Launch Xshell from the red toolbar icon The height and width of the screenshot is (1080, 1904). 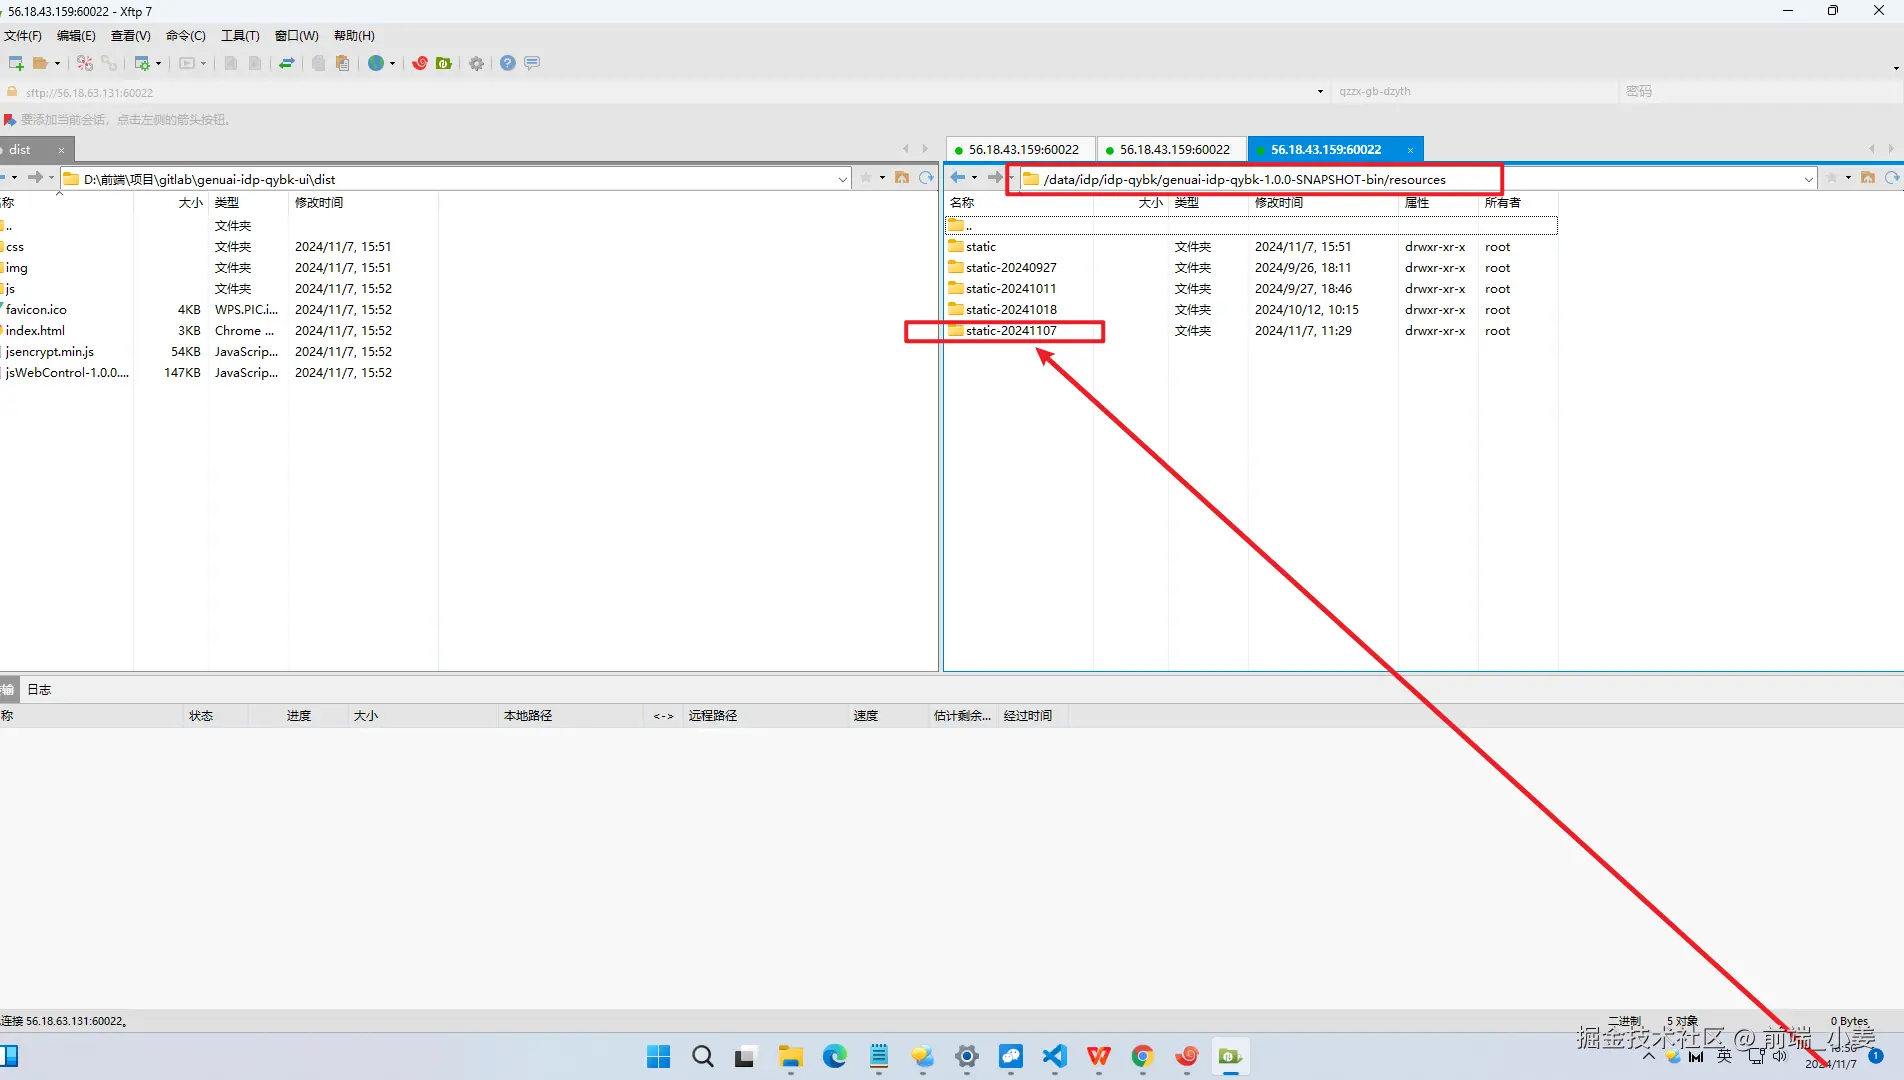click(x=420, y=63)
